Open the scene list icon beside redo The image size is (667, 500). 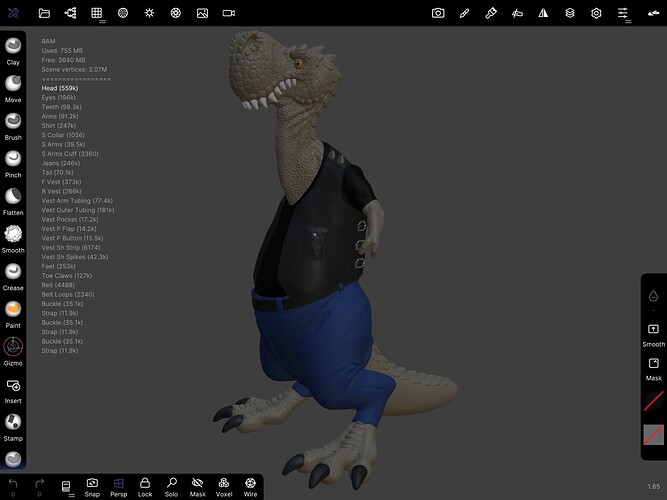coord(66,487)
